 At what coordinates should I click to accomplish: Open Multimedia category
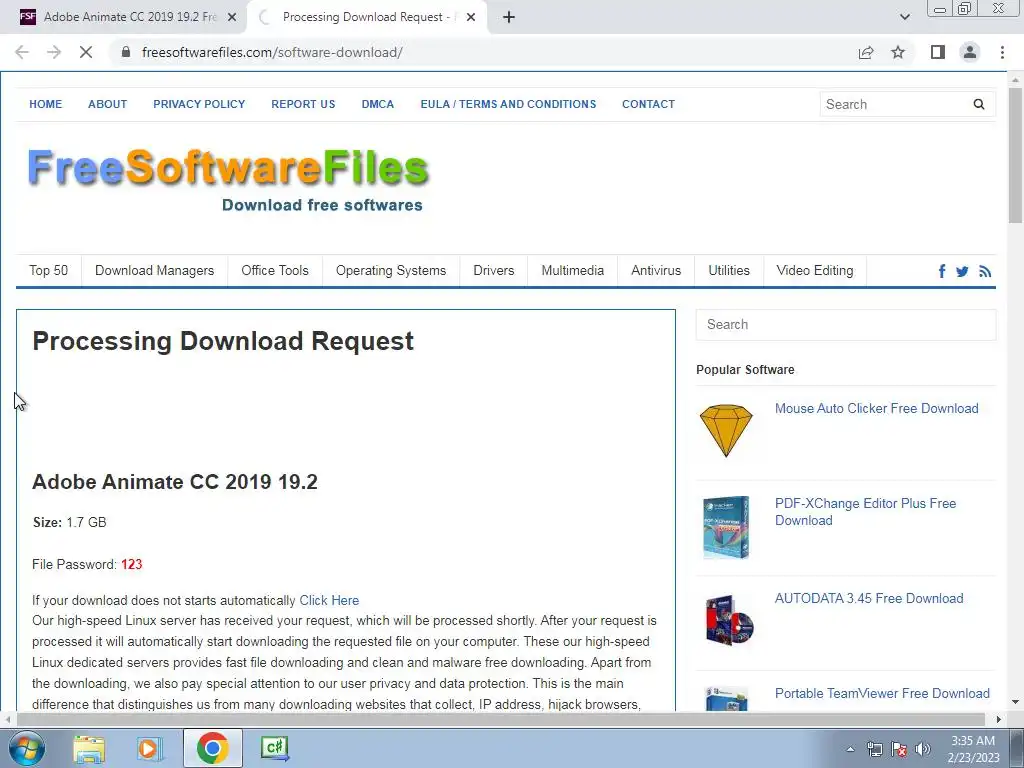coord(573,270)
